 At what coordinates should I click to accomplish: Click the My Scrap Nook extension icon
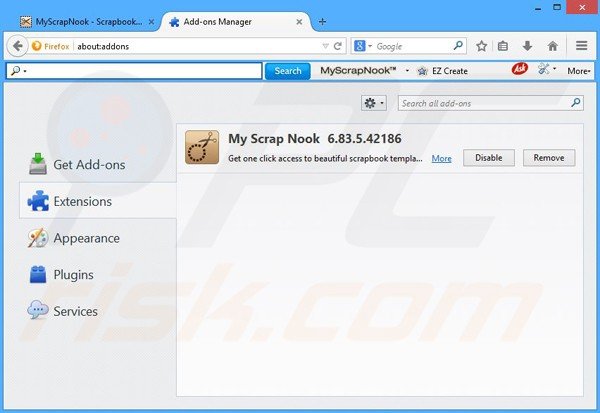click(202, 147)
